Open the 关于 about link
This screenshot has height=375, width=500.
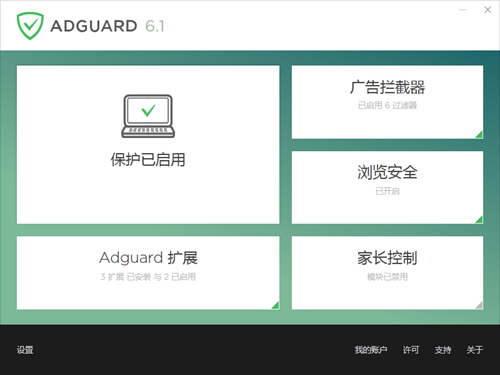pyautogui.click(x=475, y=350)
